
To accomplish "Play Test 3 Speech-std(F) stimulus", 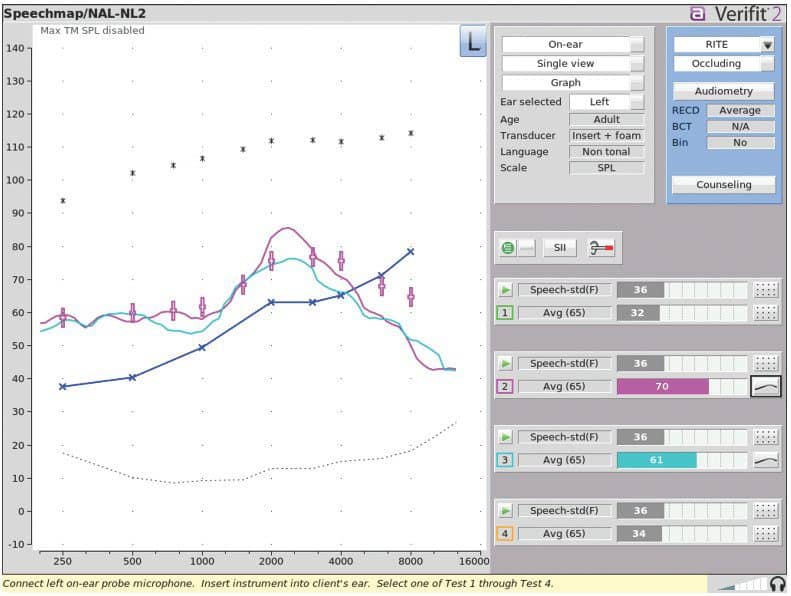I will 505,437.
